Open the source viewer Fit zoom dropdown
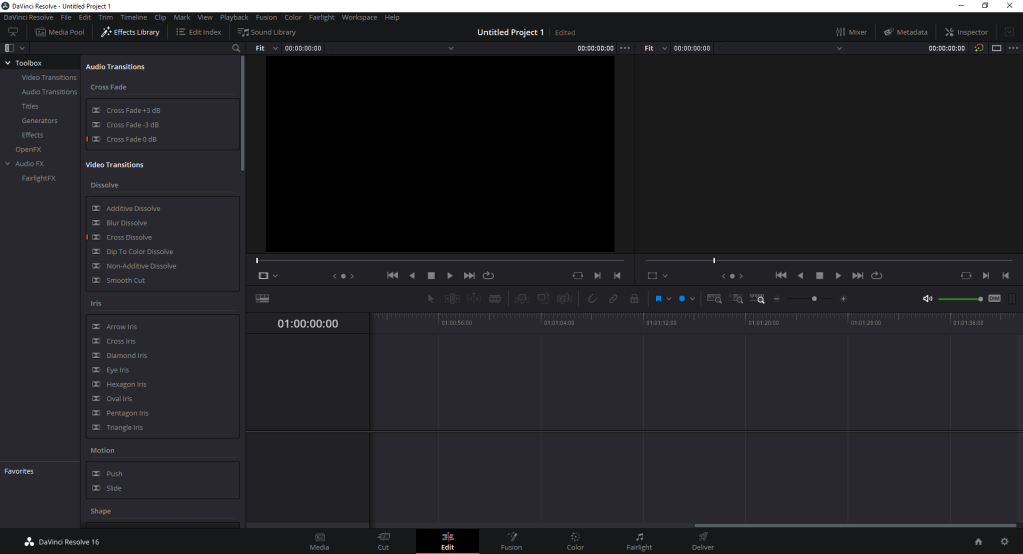Image resolution: width=1023 pixels, height=554 pixels. (265, 48)
